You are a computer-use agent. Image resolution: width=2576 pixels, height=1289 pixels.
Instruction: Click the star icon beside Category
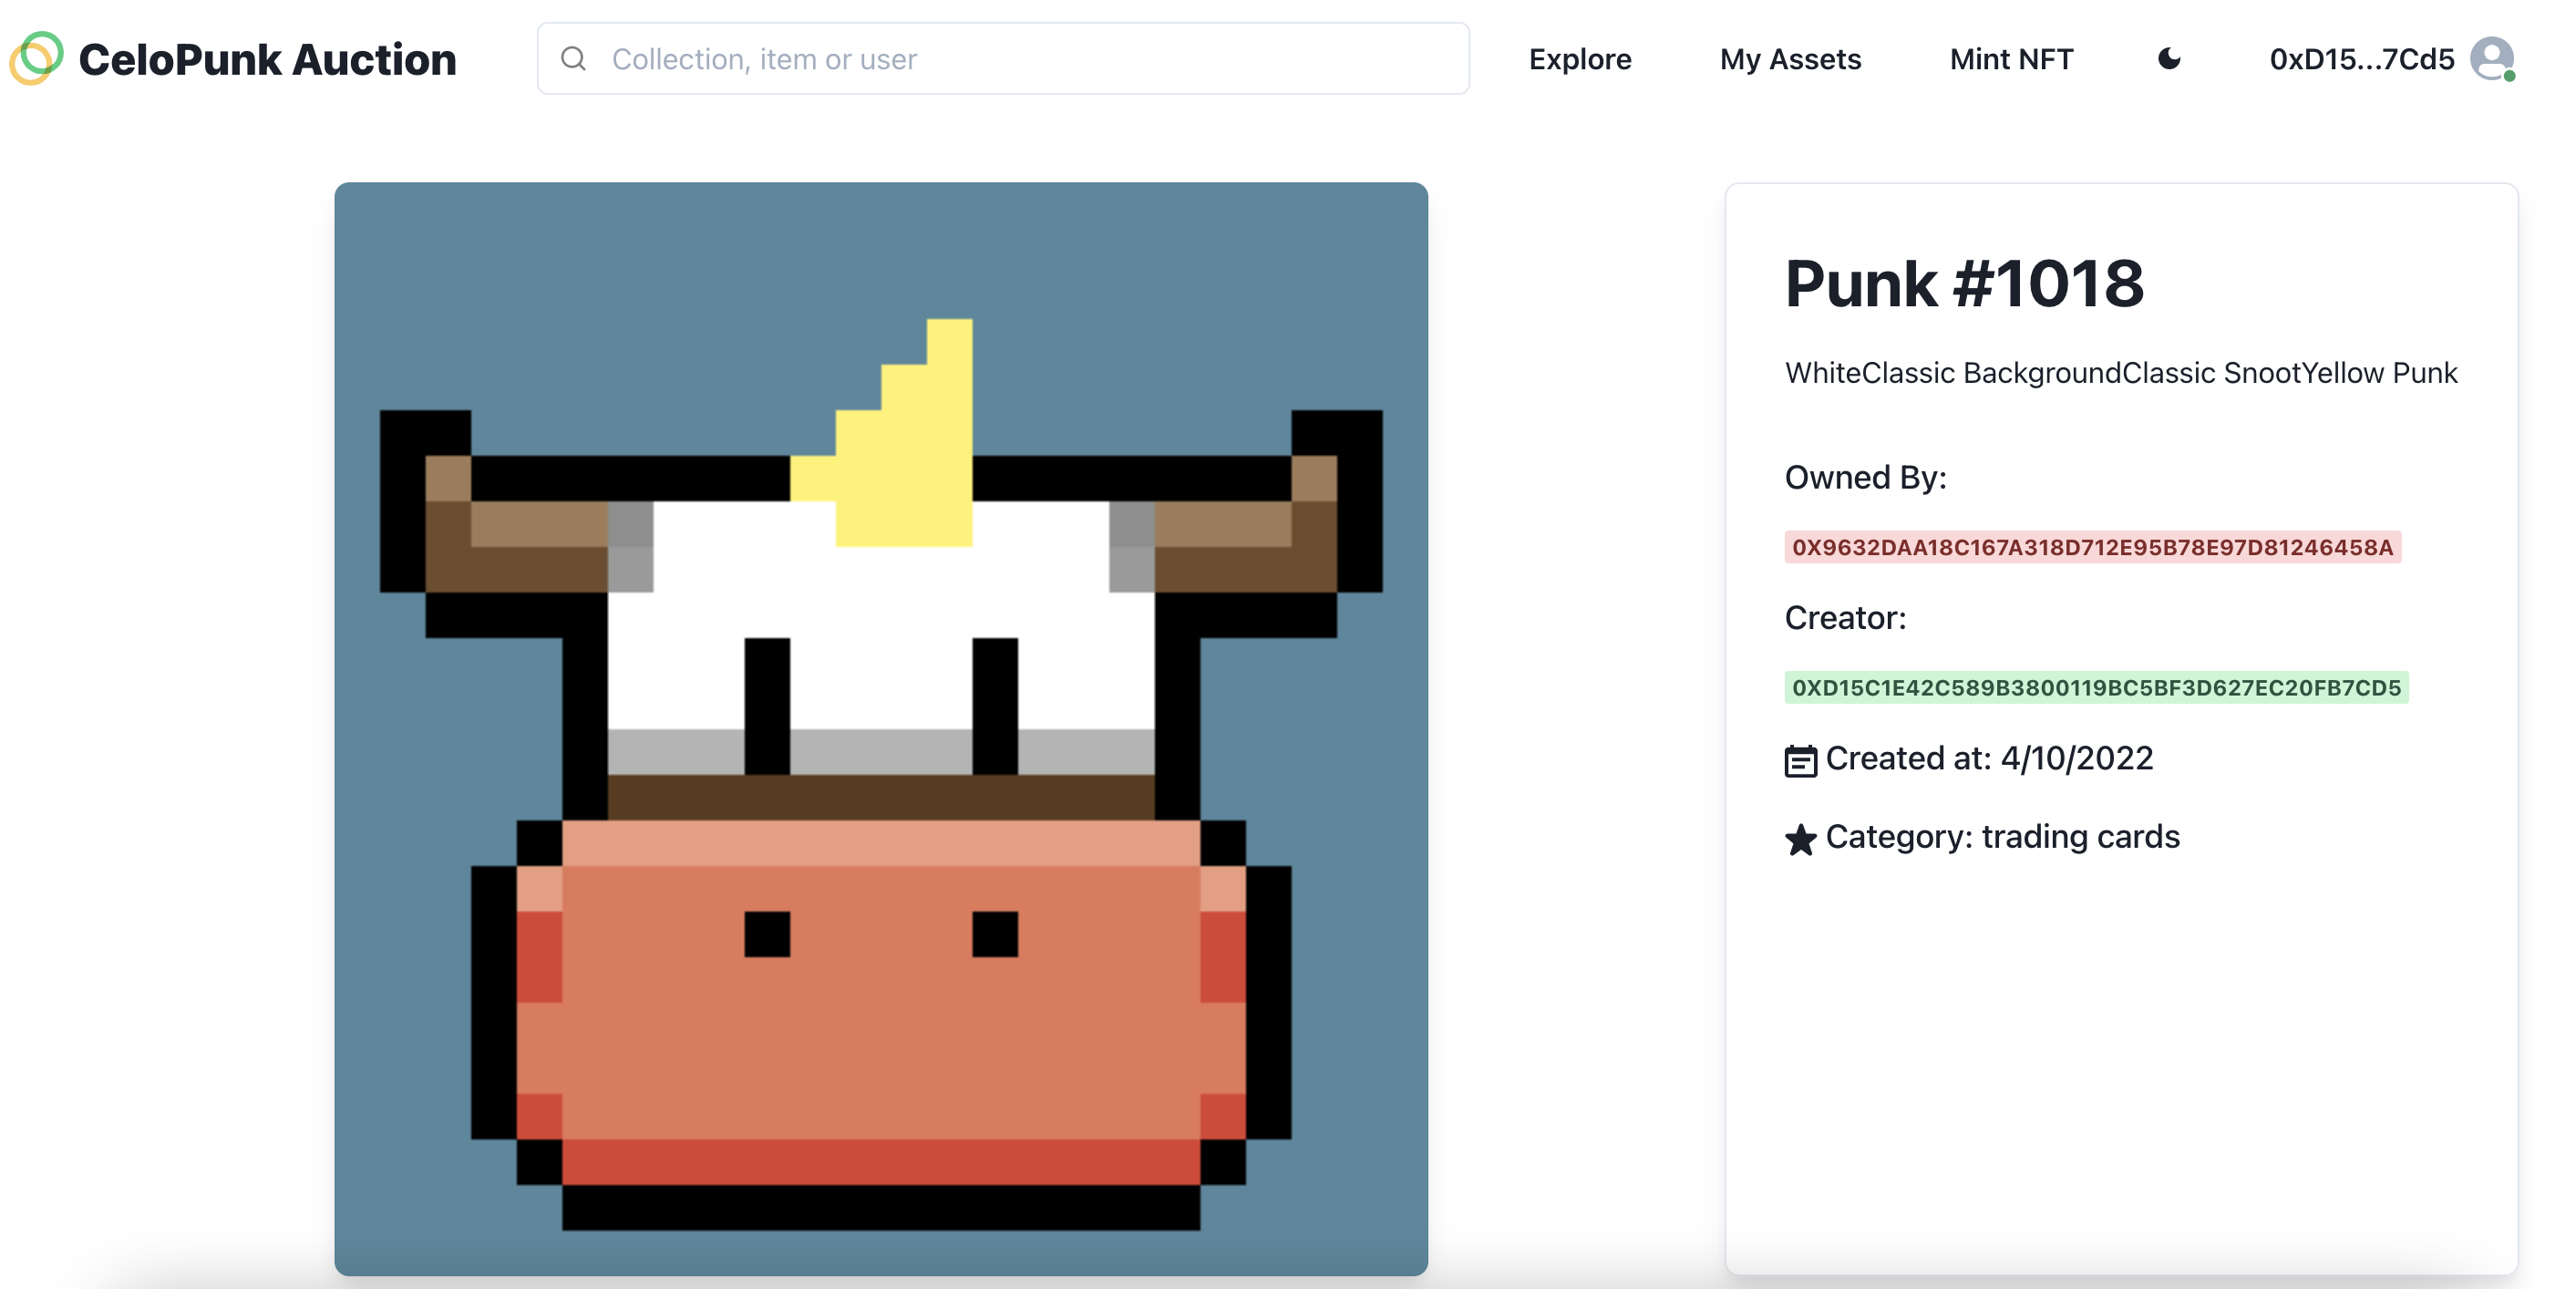[x=1800, y=839]
